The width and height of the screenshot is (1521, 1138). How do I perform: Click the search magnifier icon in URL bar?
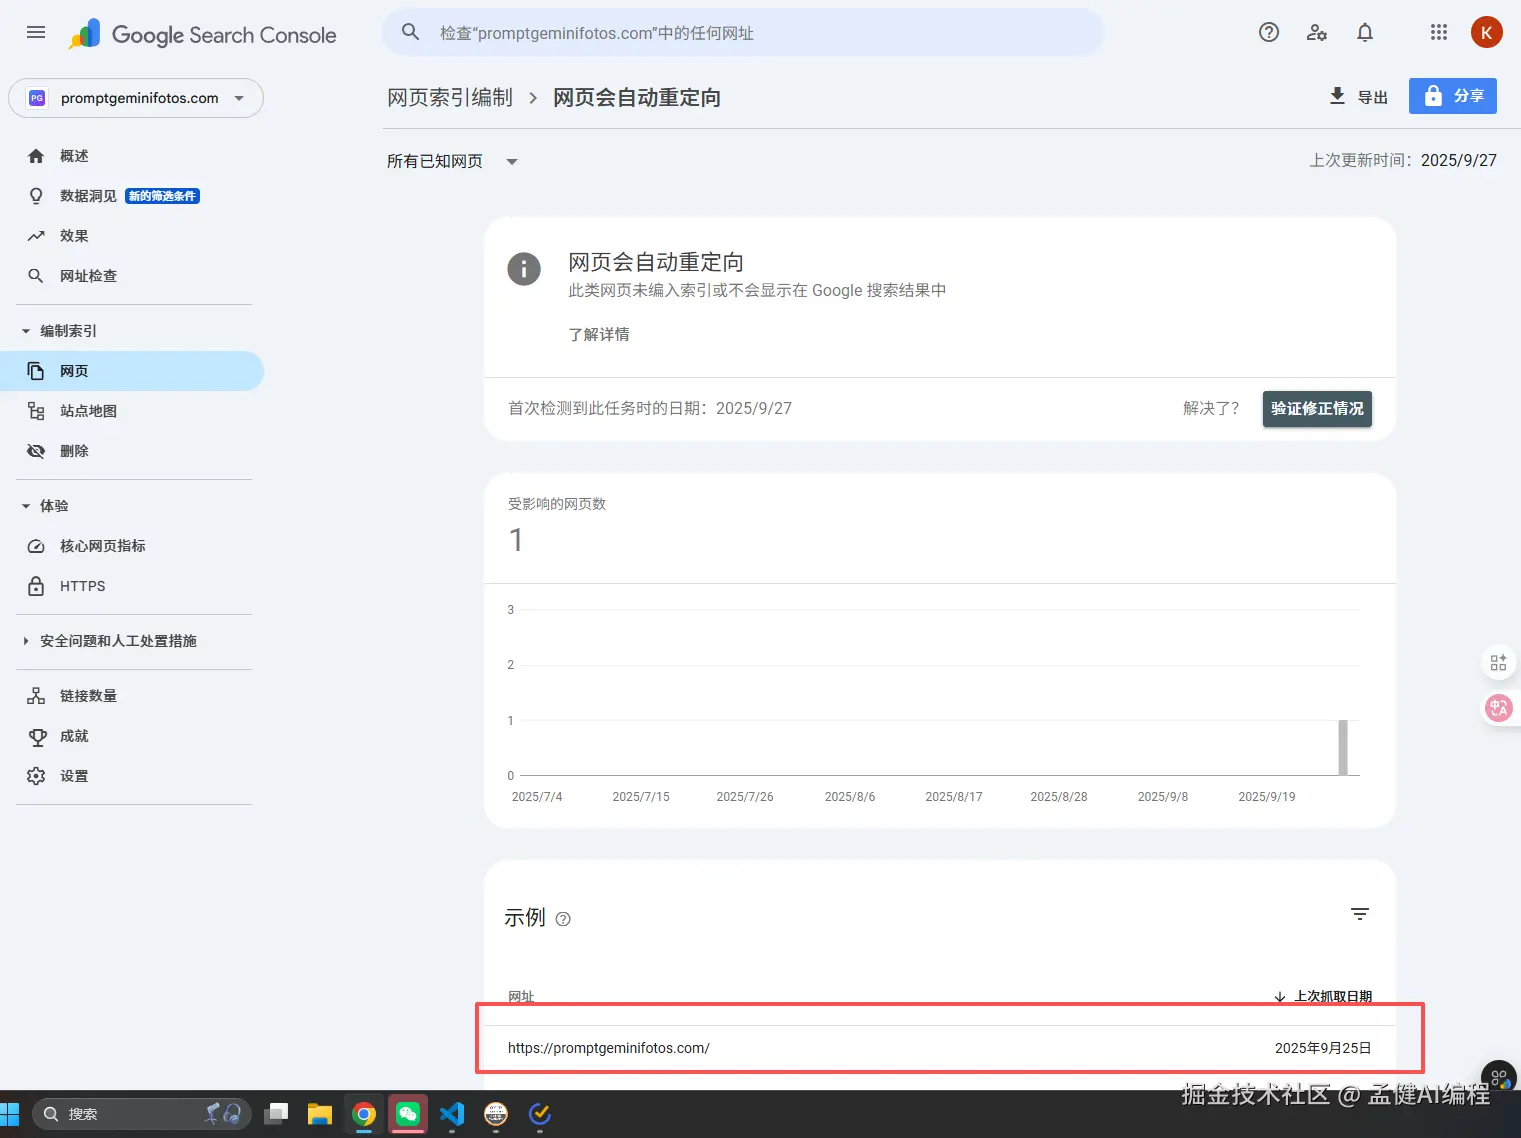point(410,32)
